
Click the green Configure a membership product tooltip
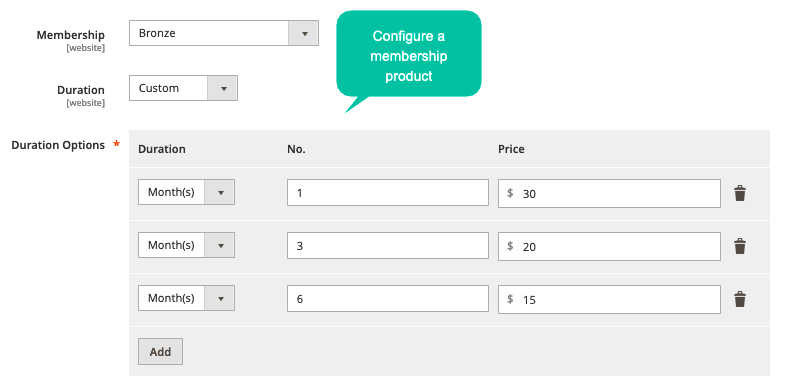(409, 56)
